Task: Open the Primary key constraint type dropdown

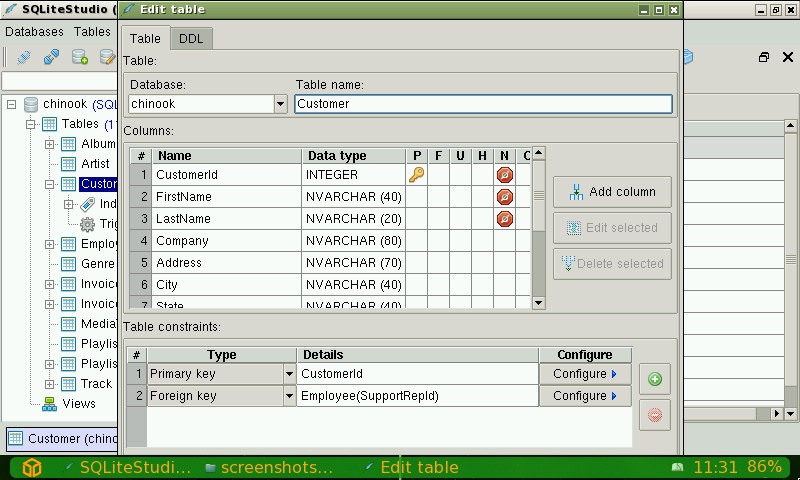Action: 289,374
